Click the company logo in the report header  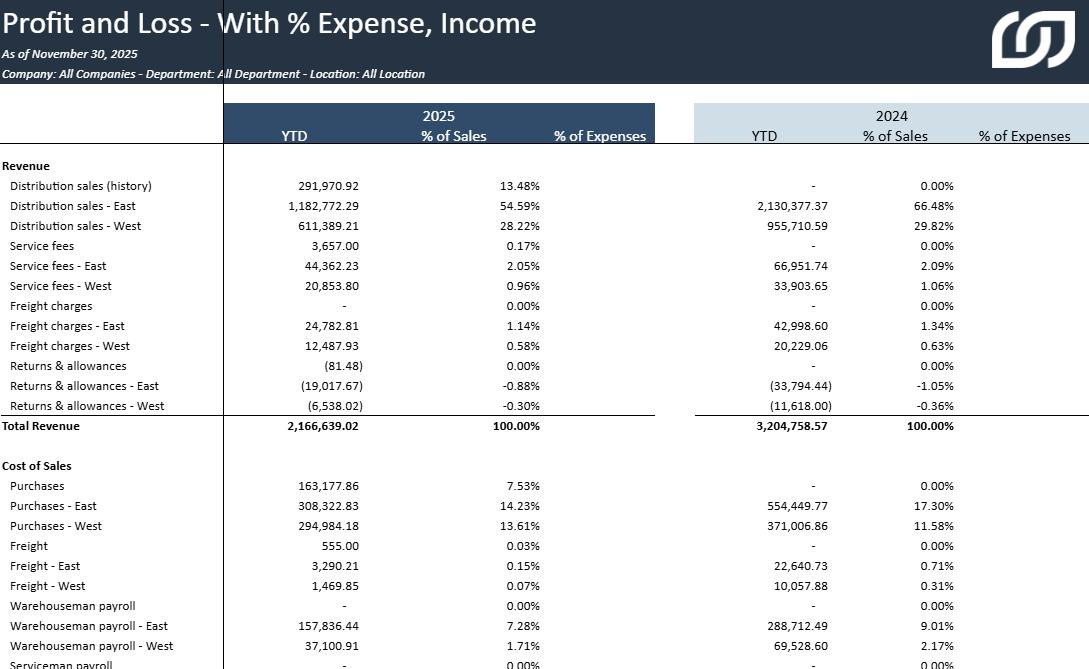(x=1033, y=40)
